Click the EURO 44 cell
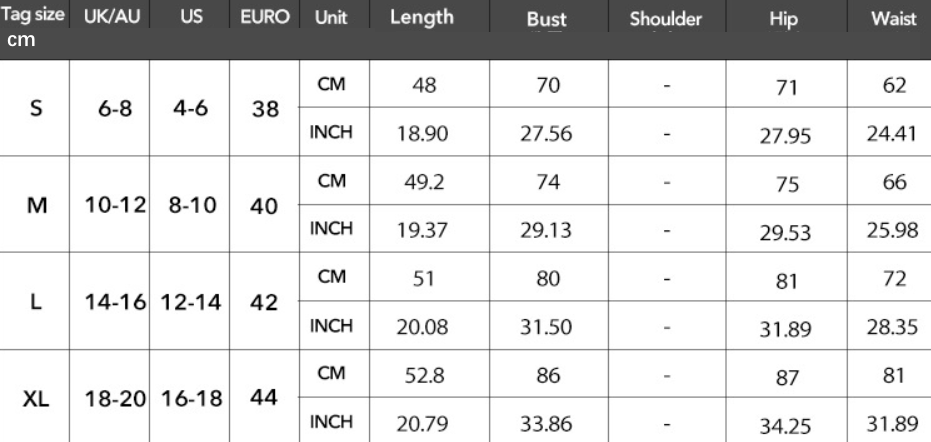This screenshot has width=931, height=442. click(x=264, y=397)
